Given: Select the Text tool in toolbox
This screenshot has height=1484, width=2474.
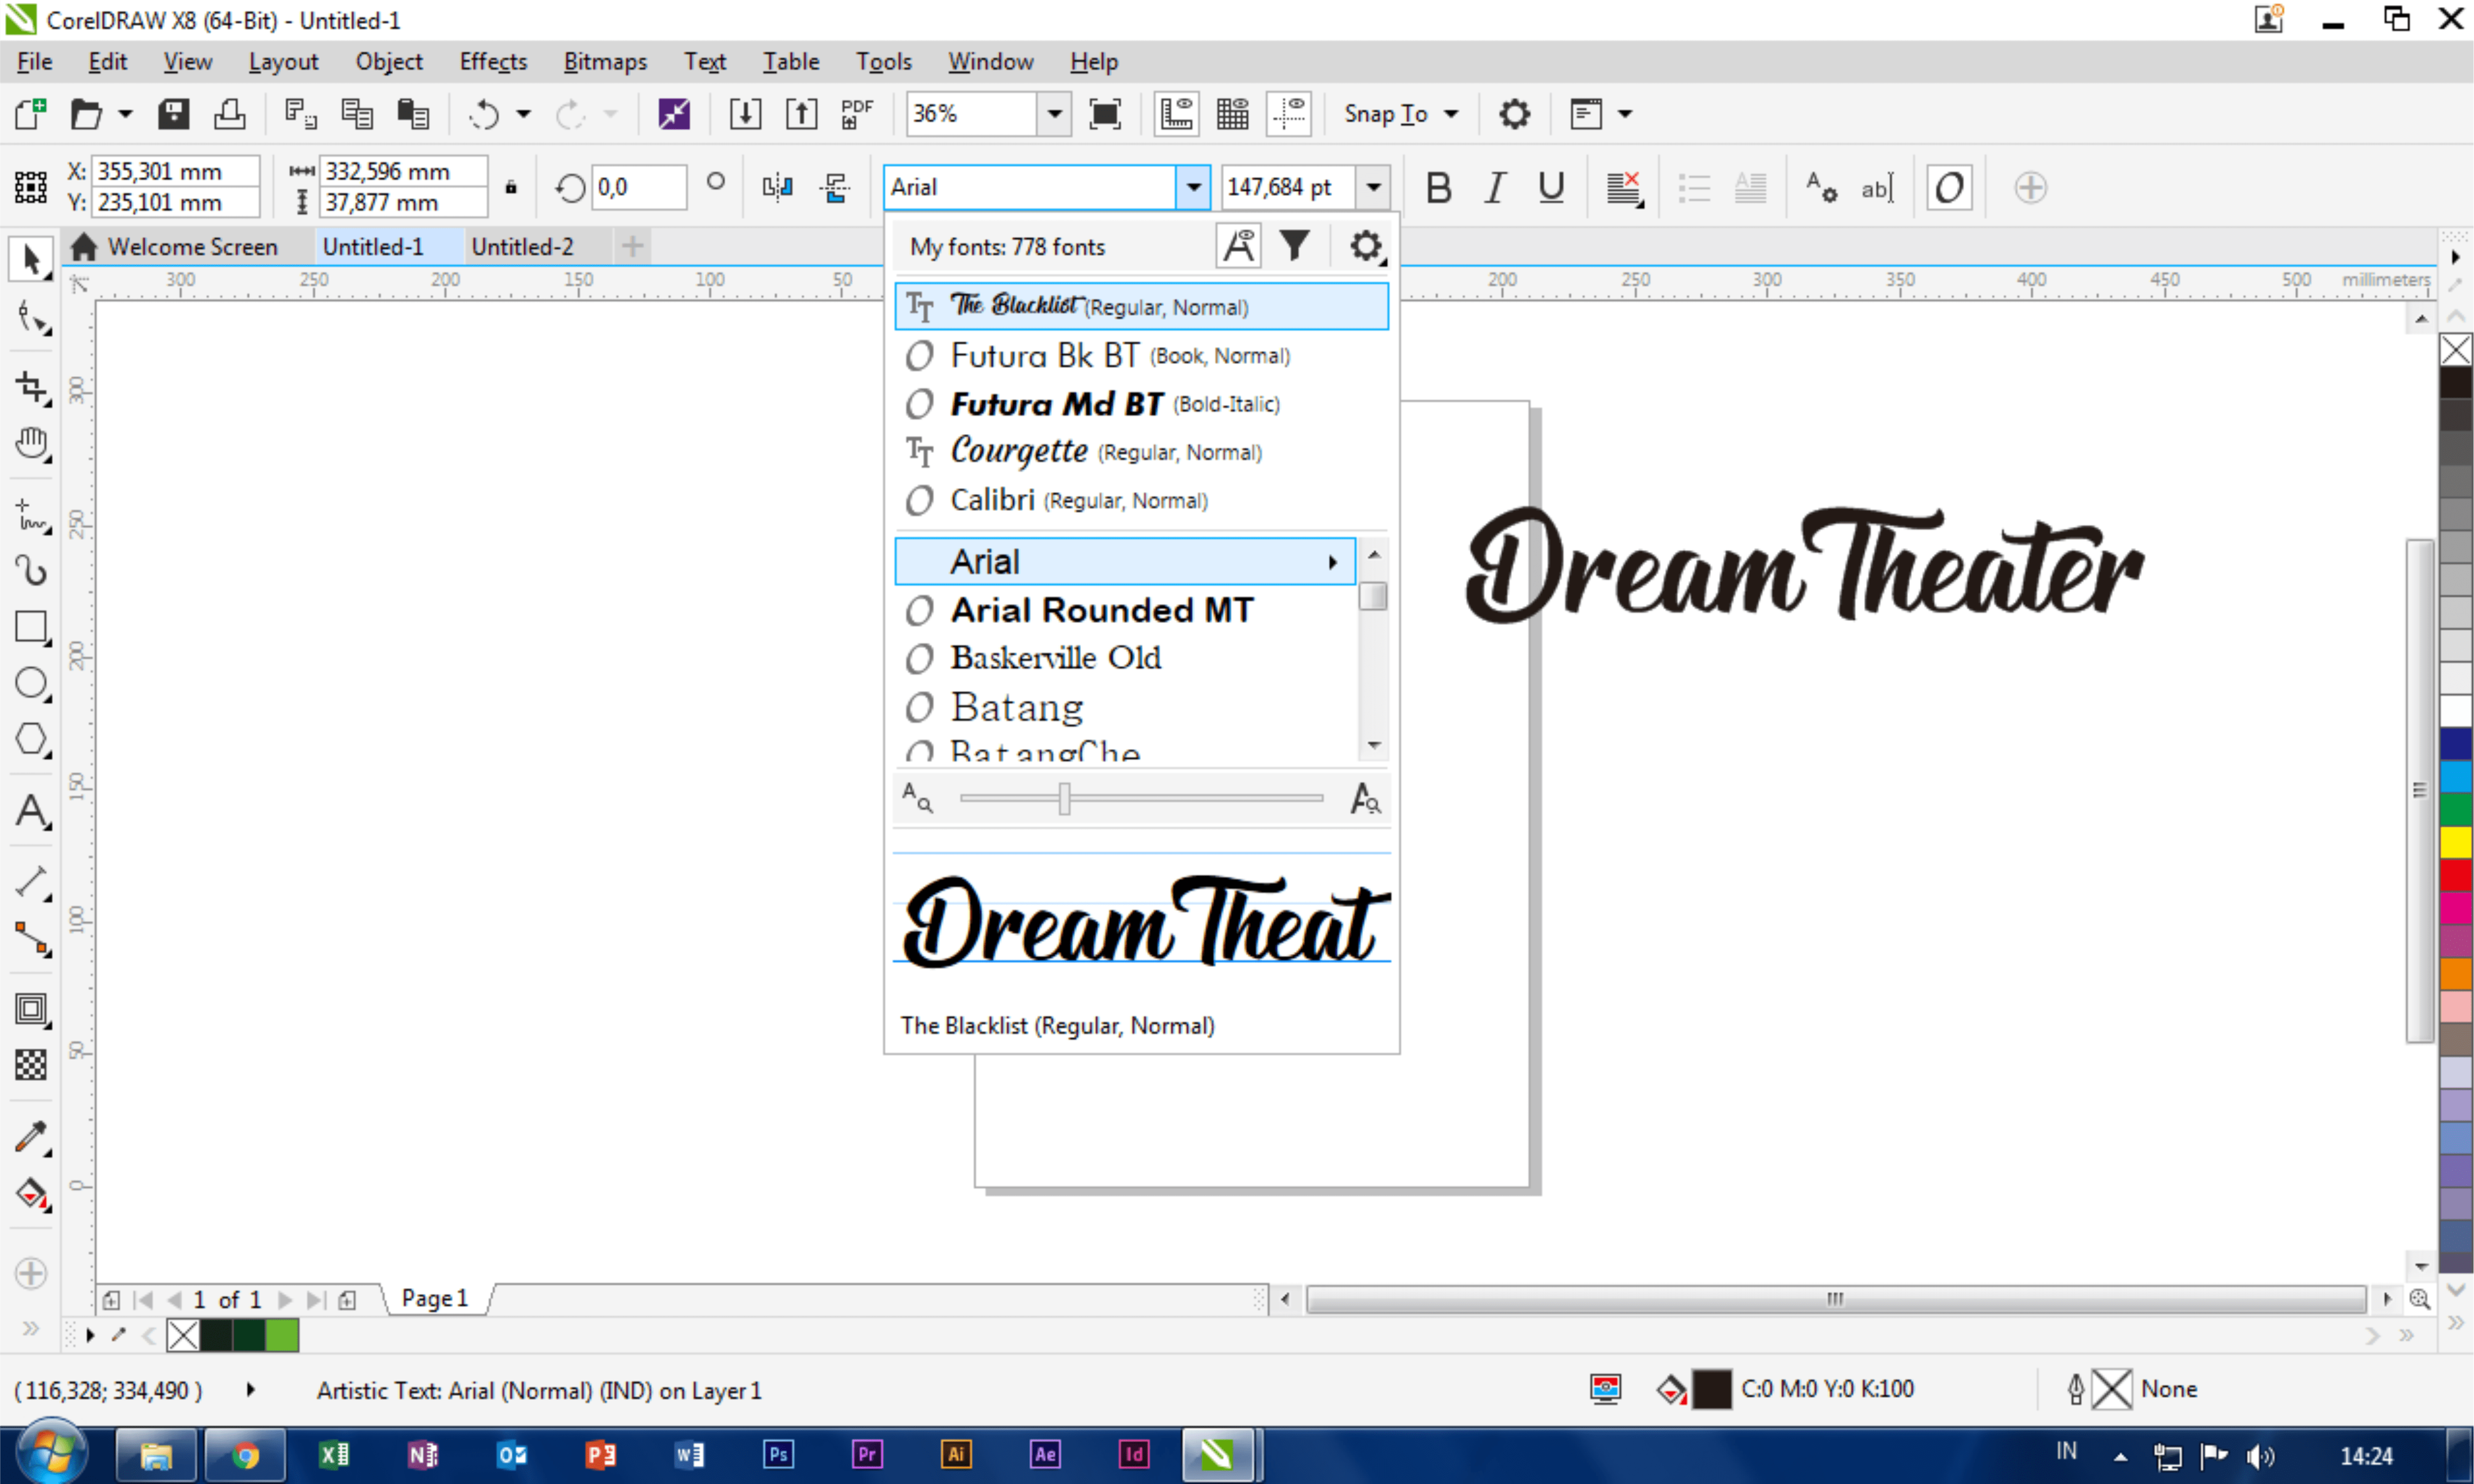Looking at the screenshot, I should (x=30, y=811).
